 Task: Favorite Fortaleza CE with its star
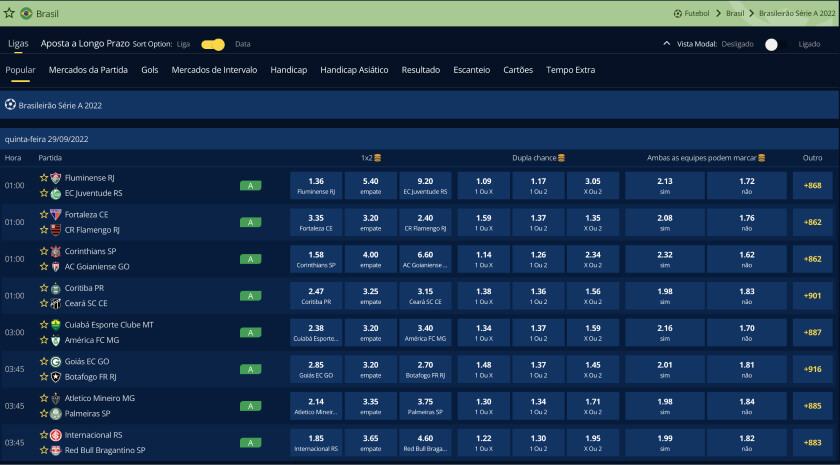coord(44,214)
